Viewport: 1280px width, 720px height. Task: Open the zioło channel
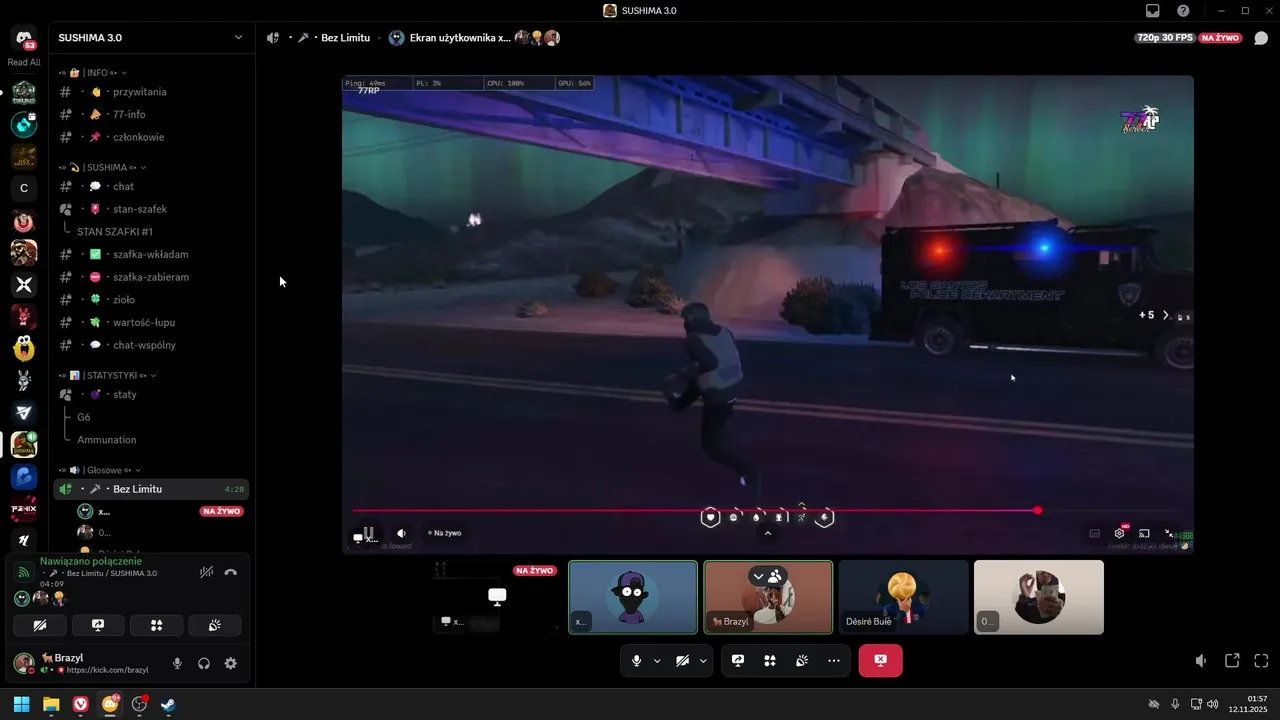click(151, 299)
